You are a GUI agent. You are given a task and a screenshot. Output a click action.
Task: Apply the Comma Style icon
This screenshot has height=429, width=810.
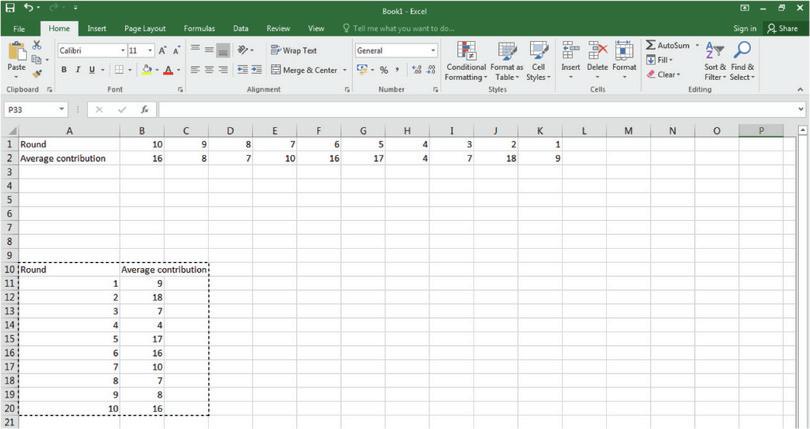tap(397, 70)
